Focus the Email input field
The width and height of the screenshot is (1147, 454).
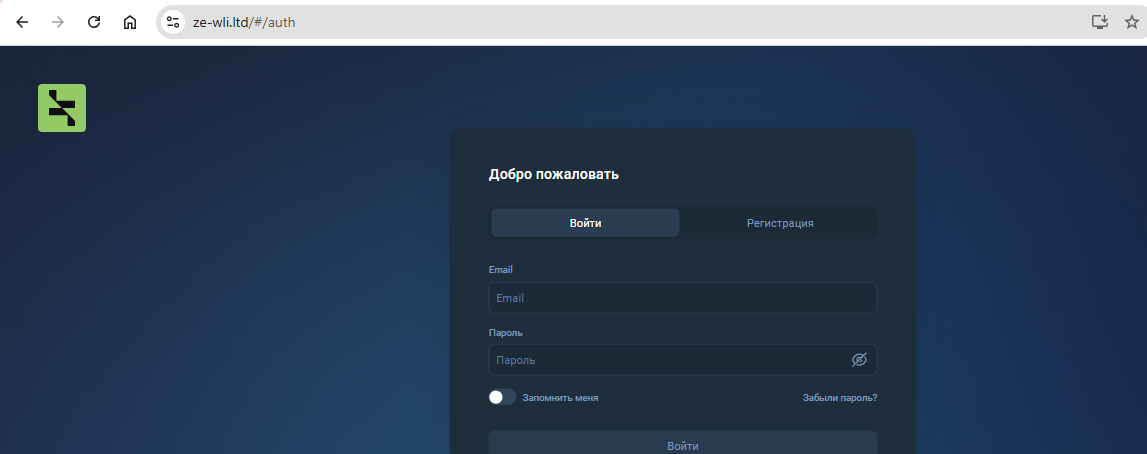(x=682, y=298)
